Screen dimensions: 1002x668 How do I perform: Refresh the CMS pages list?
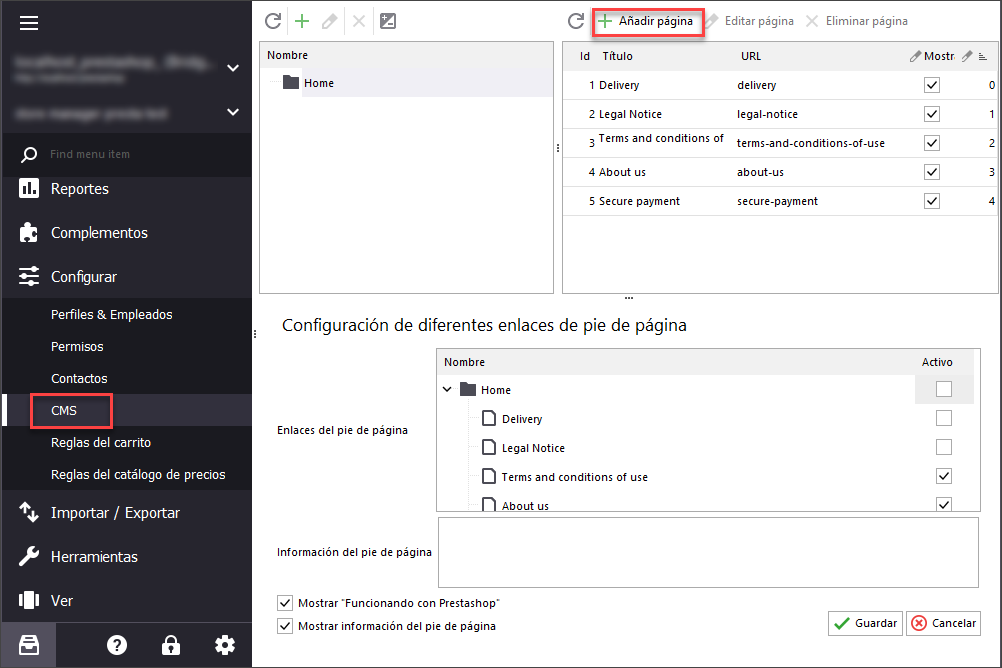pos(576,21)
